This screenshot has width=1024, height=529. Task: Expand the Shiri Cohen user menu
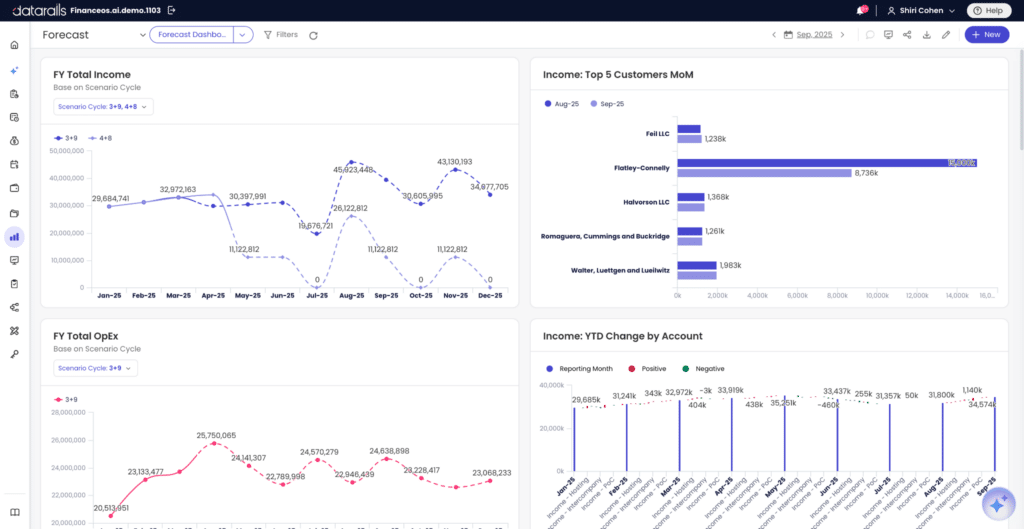[x=921, y=10]
